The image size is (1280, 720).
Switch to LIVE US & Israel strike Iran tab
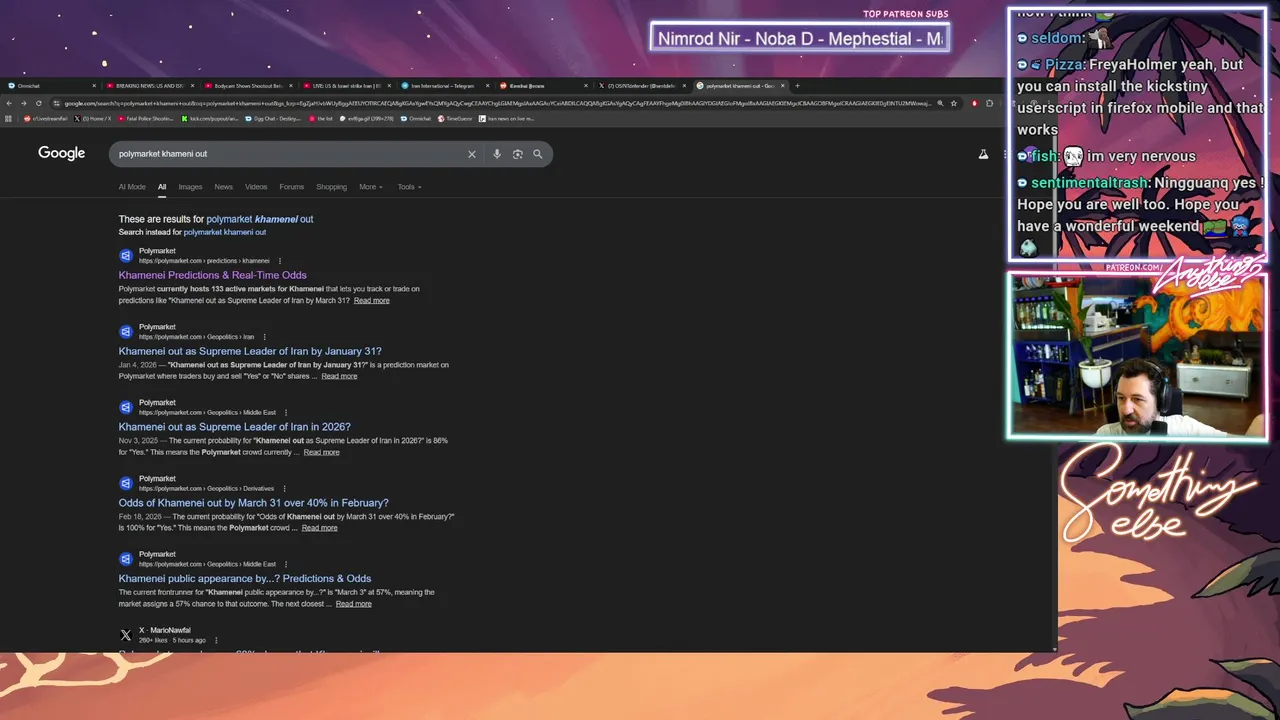tap(345, 86)
